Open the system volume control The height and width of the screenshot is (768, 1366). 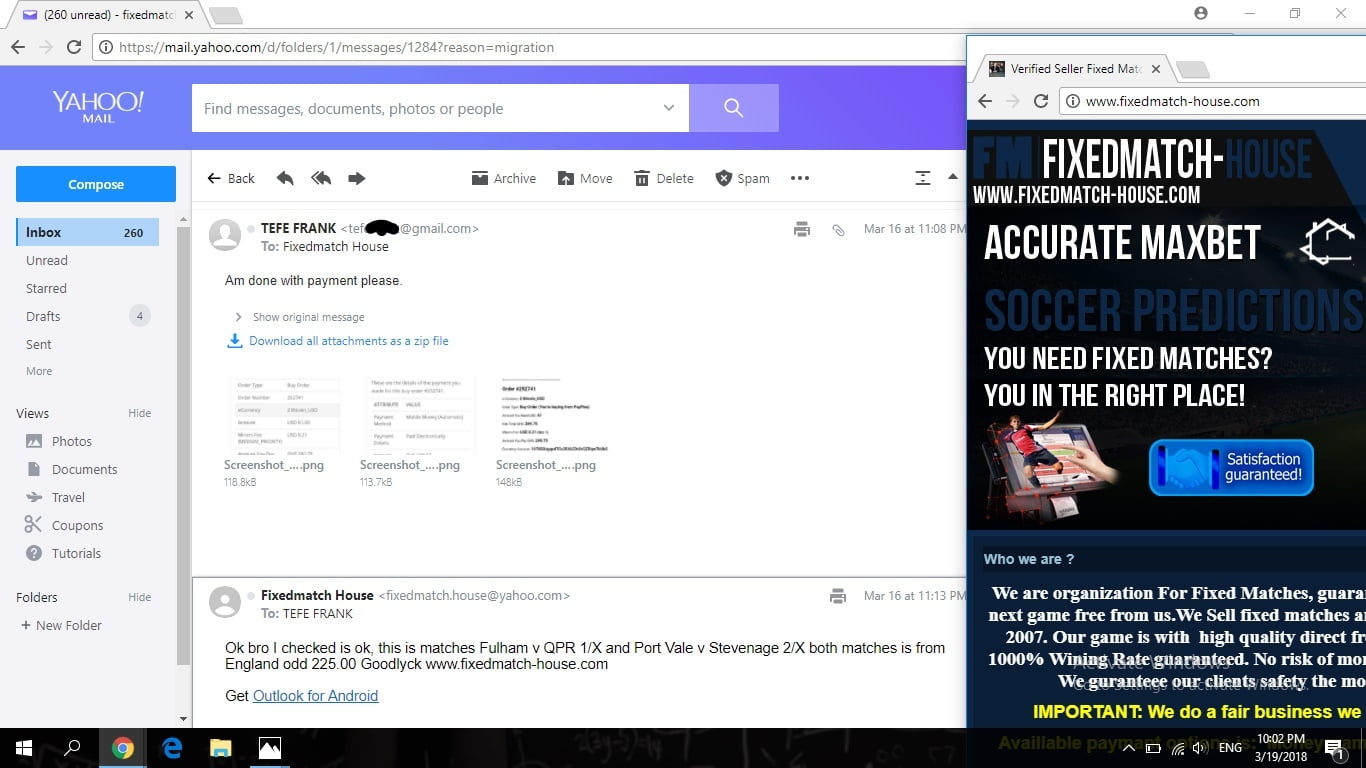pyautogui.click(x=1200, y=748)
